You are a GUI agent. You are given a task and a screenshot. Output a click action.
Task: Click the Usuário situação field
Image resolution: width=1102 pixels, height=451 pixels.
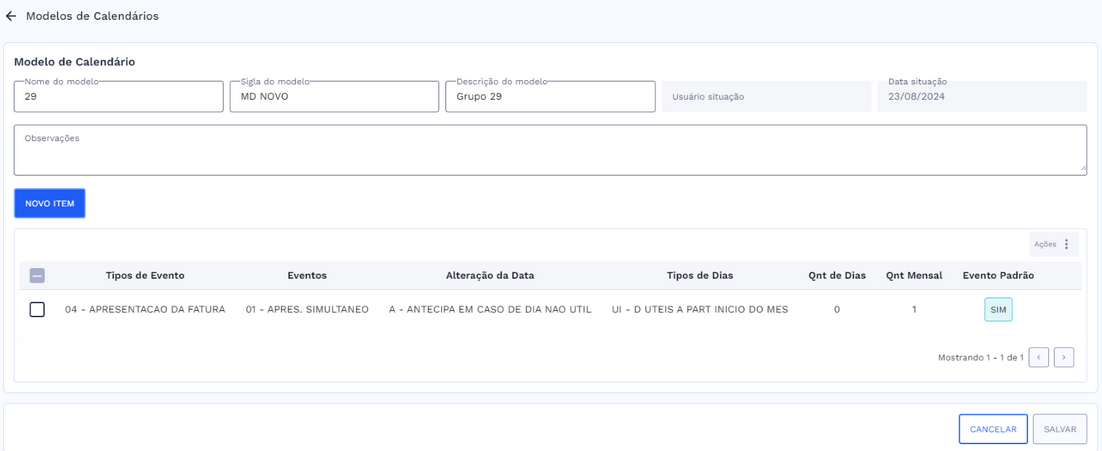pos(766,97)
